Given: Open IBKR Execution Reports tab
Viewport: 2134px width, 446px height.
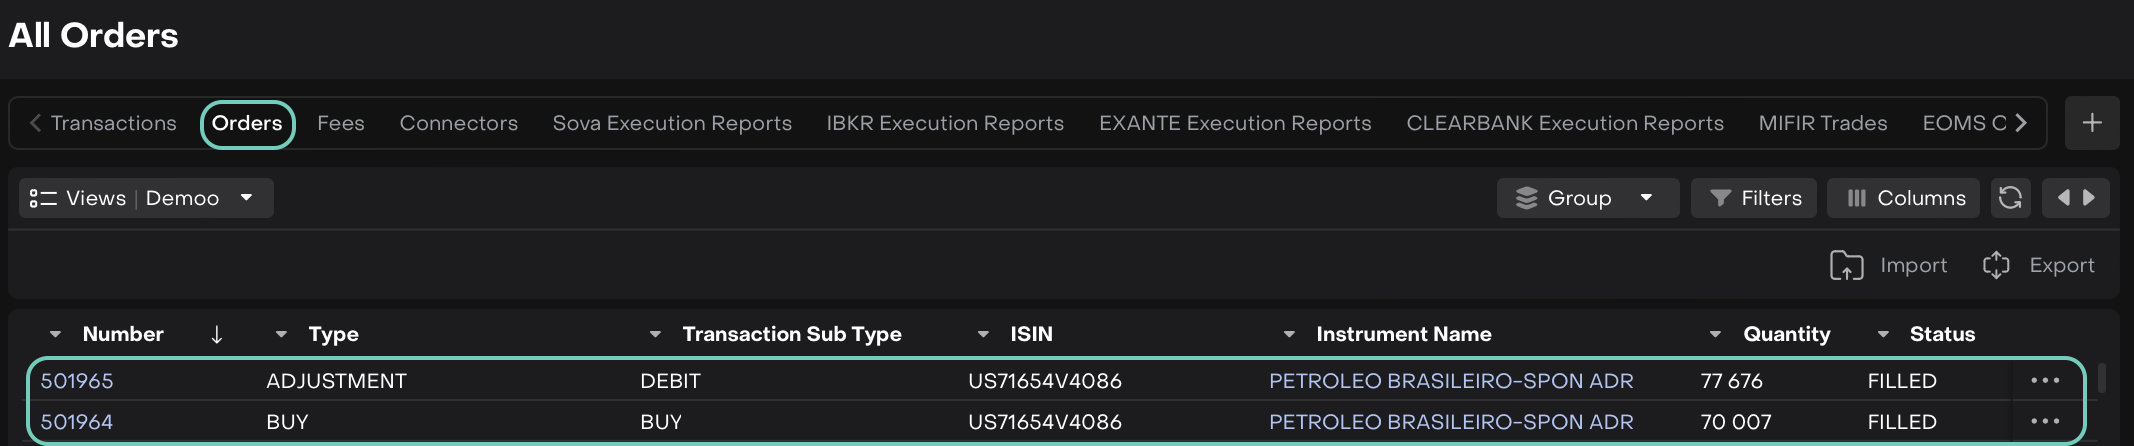Looking at the screenshot, I should (944, 123).
